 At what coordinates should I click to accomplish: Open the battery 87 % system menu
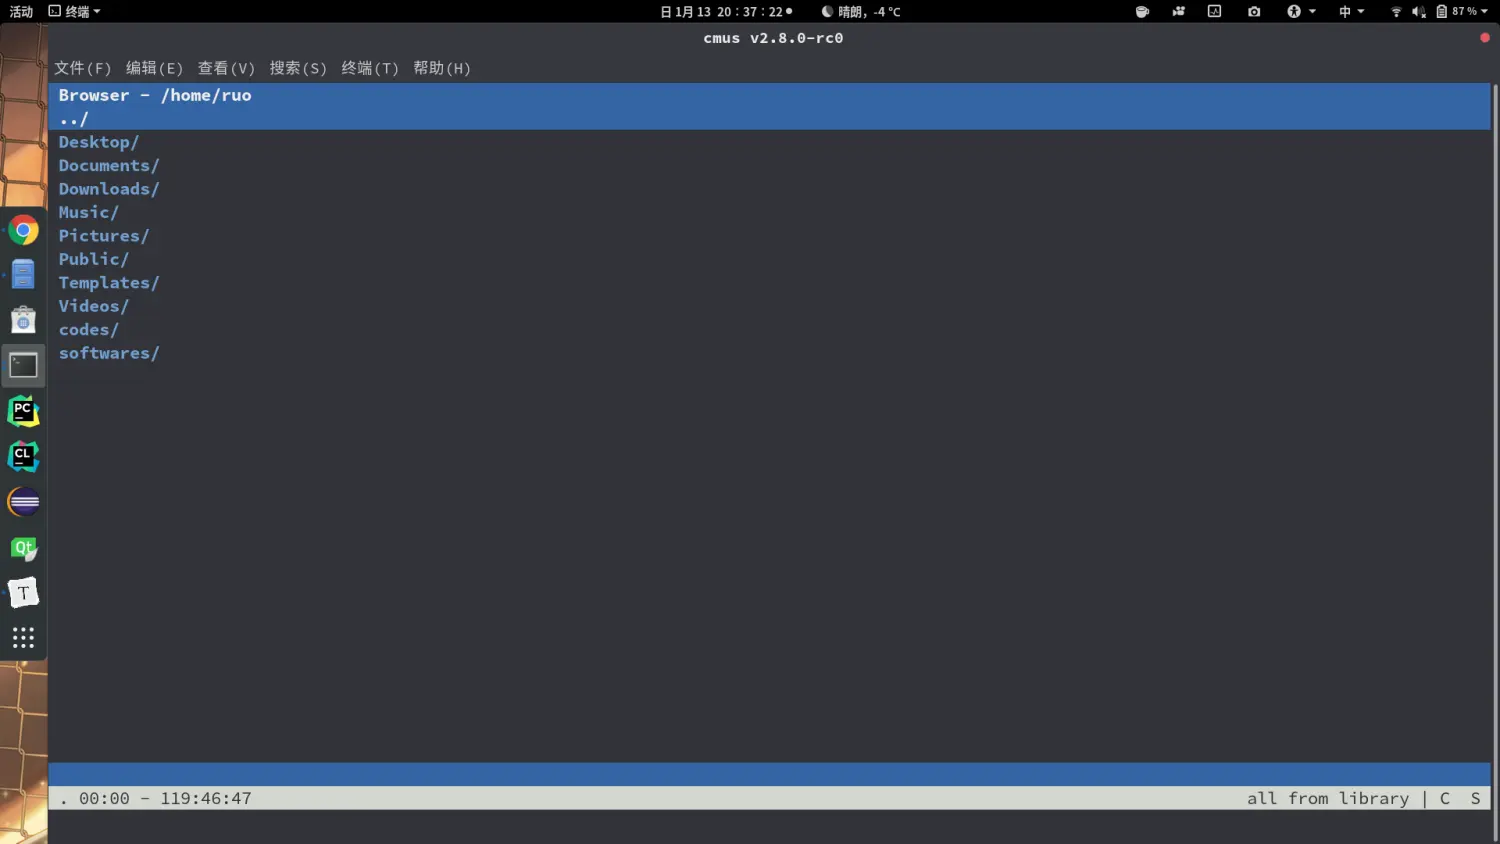1462,12
